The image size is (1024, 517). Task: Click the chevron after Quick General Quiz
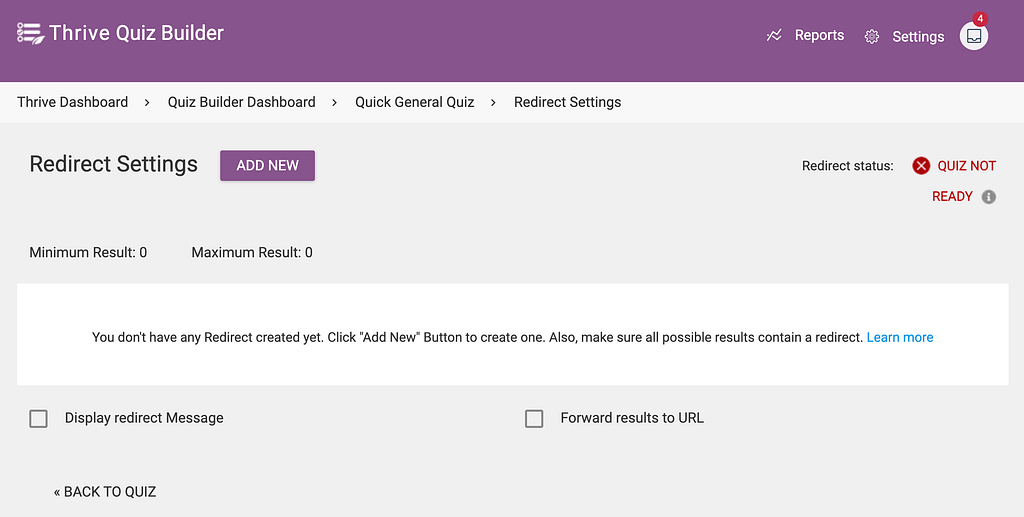pos(493,102)
